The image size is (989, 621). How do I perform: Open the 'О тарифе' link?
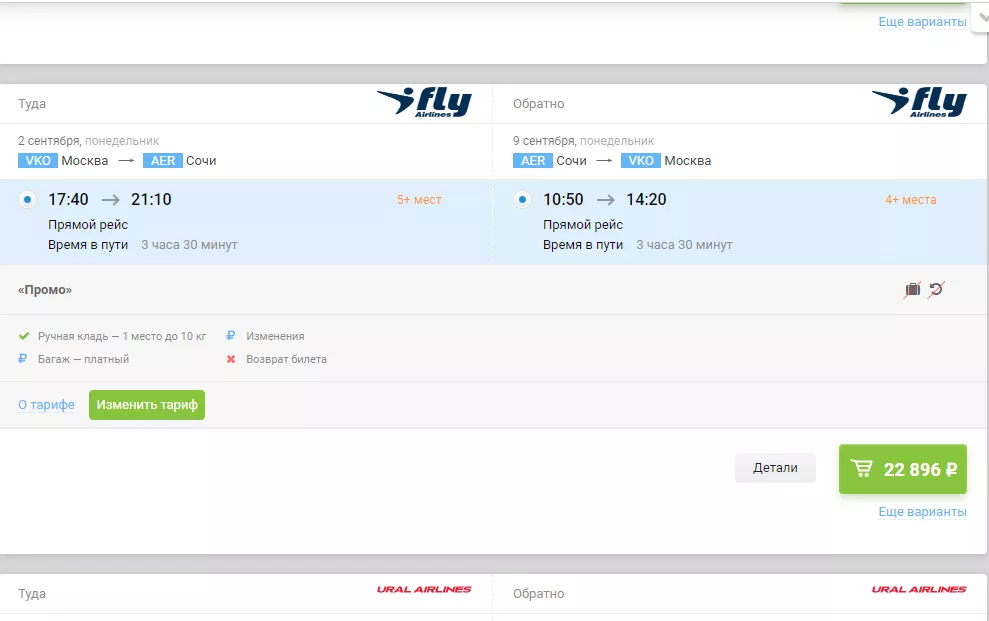coord(46,405)
